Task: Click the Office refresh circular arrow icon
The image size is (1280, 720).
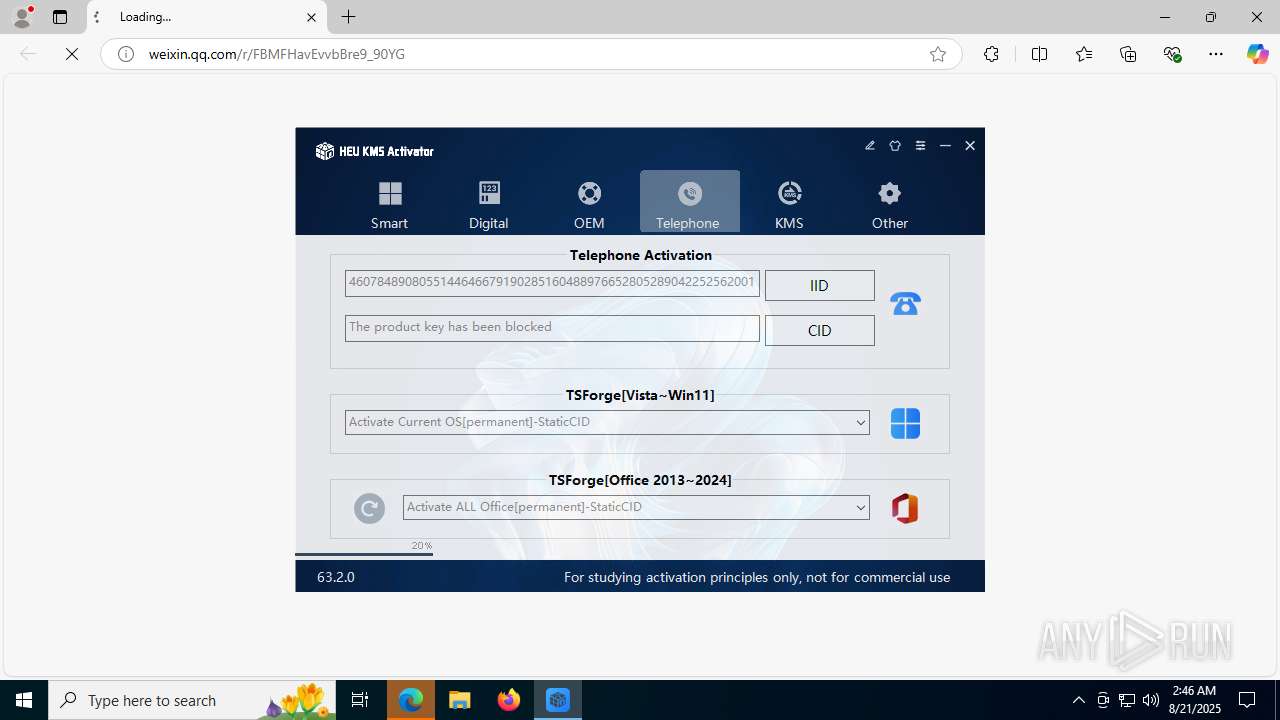Action: coord(369,508)
